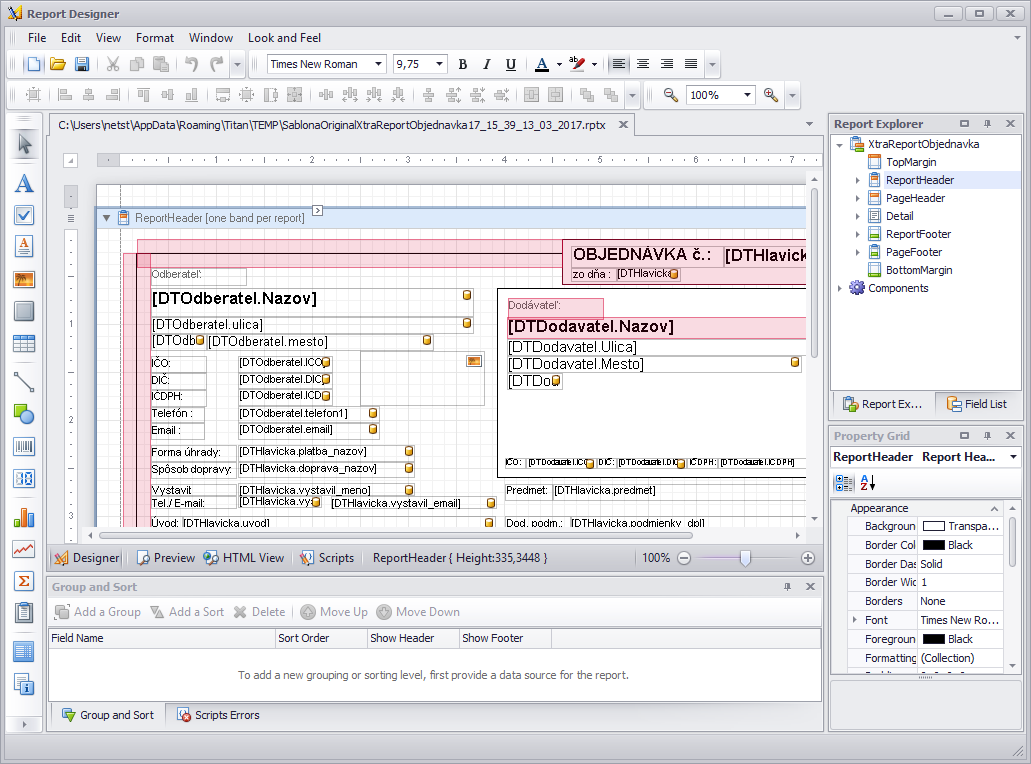1031x764 pixels.
Task: Click the Save file icon
Action: (82, 64)
